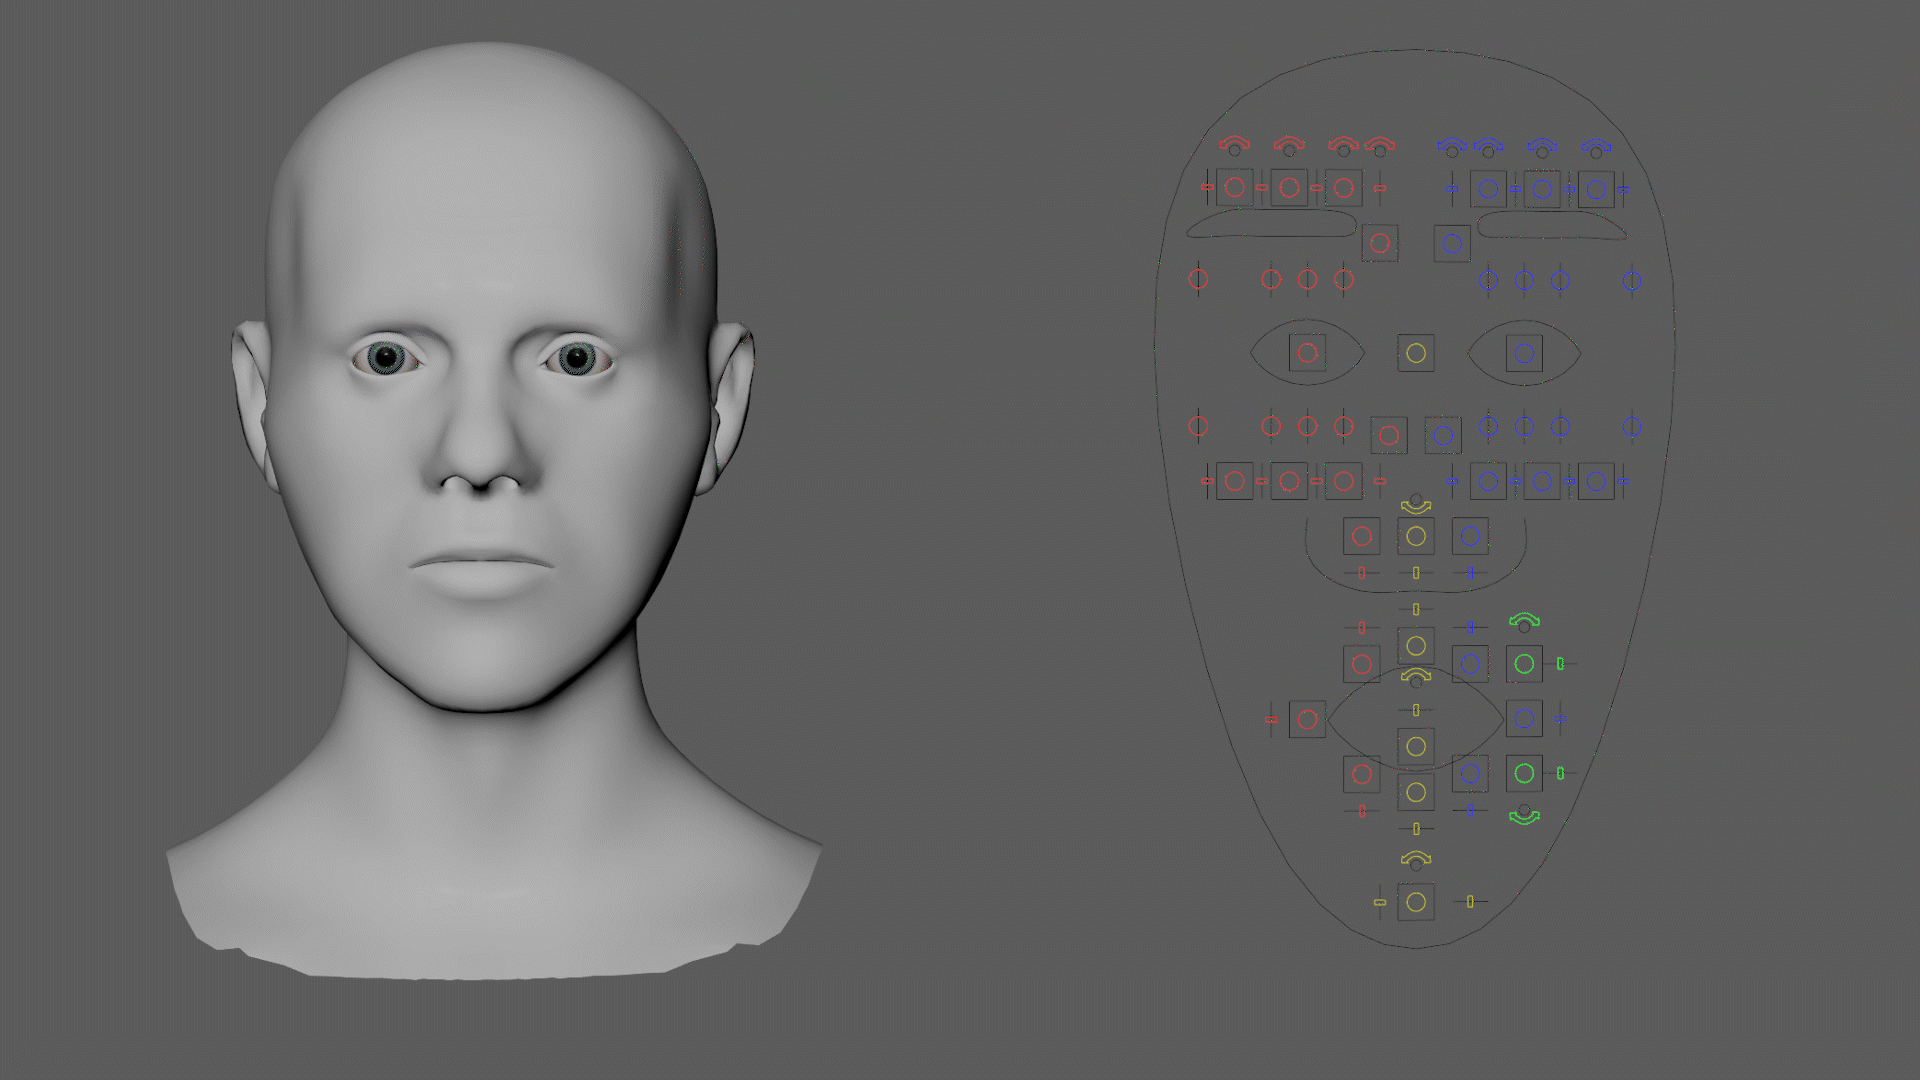Viewport: 1920px width, 1080px height.
Task: Click the lower green circle control
Action: tap(1523, 773)
